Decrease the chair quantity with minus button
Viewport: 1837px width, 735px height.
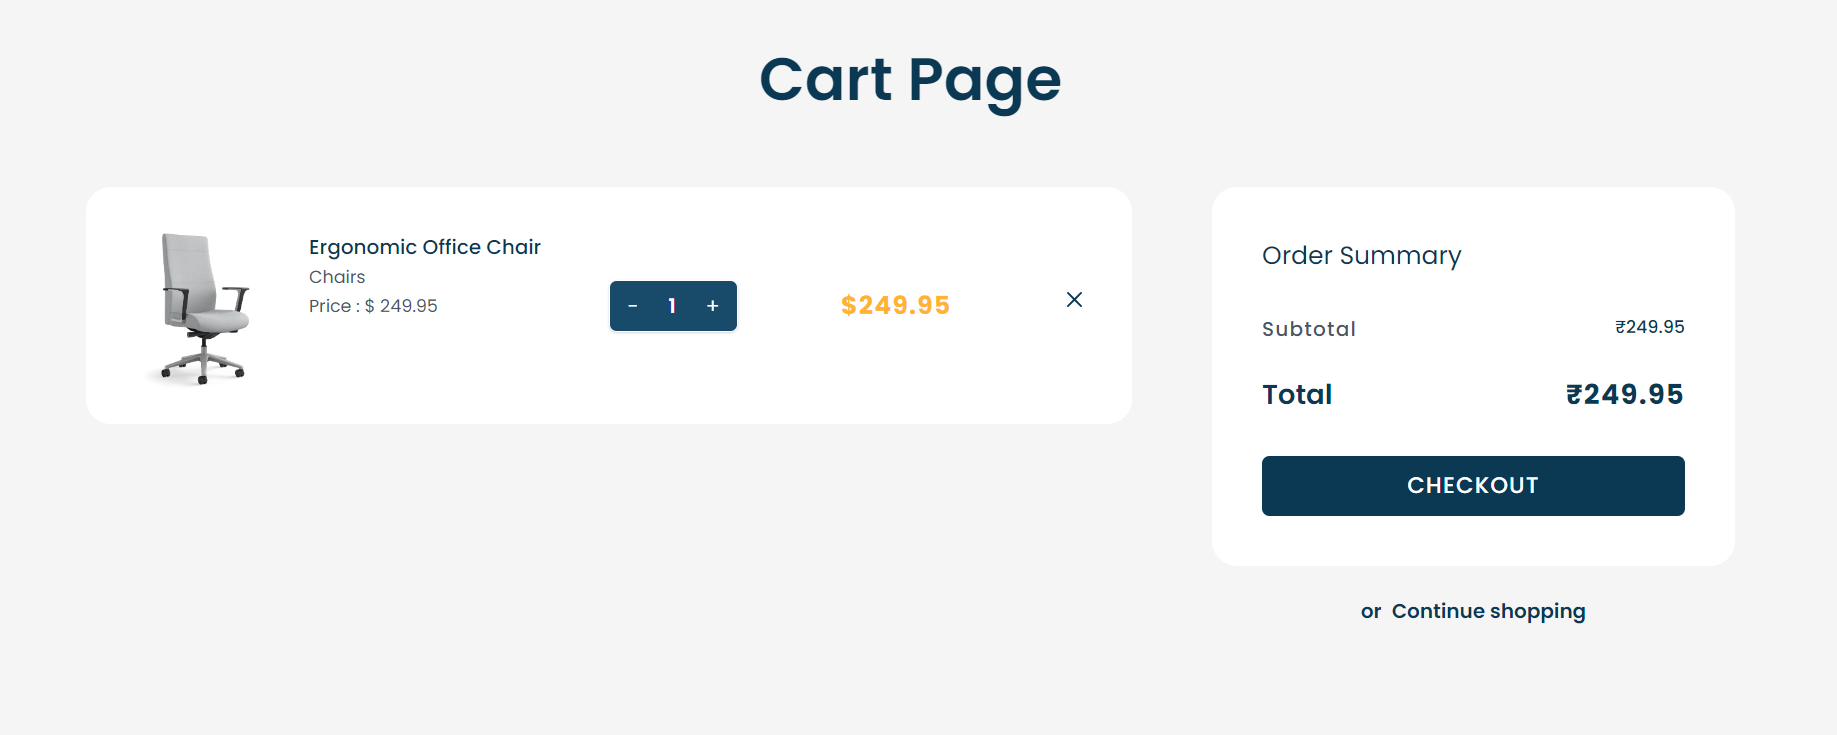click(x=633, y=306)
